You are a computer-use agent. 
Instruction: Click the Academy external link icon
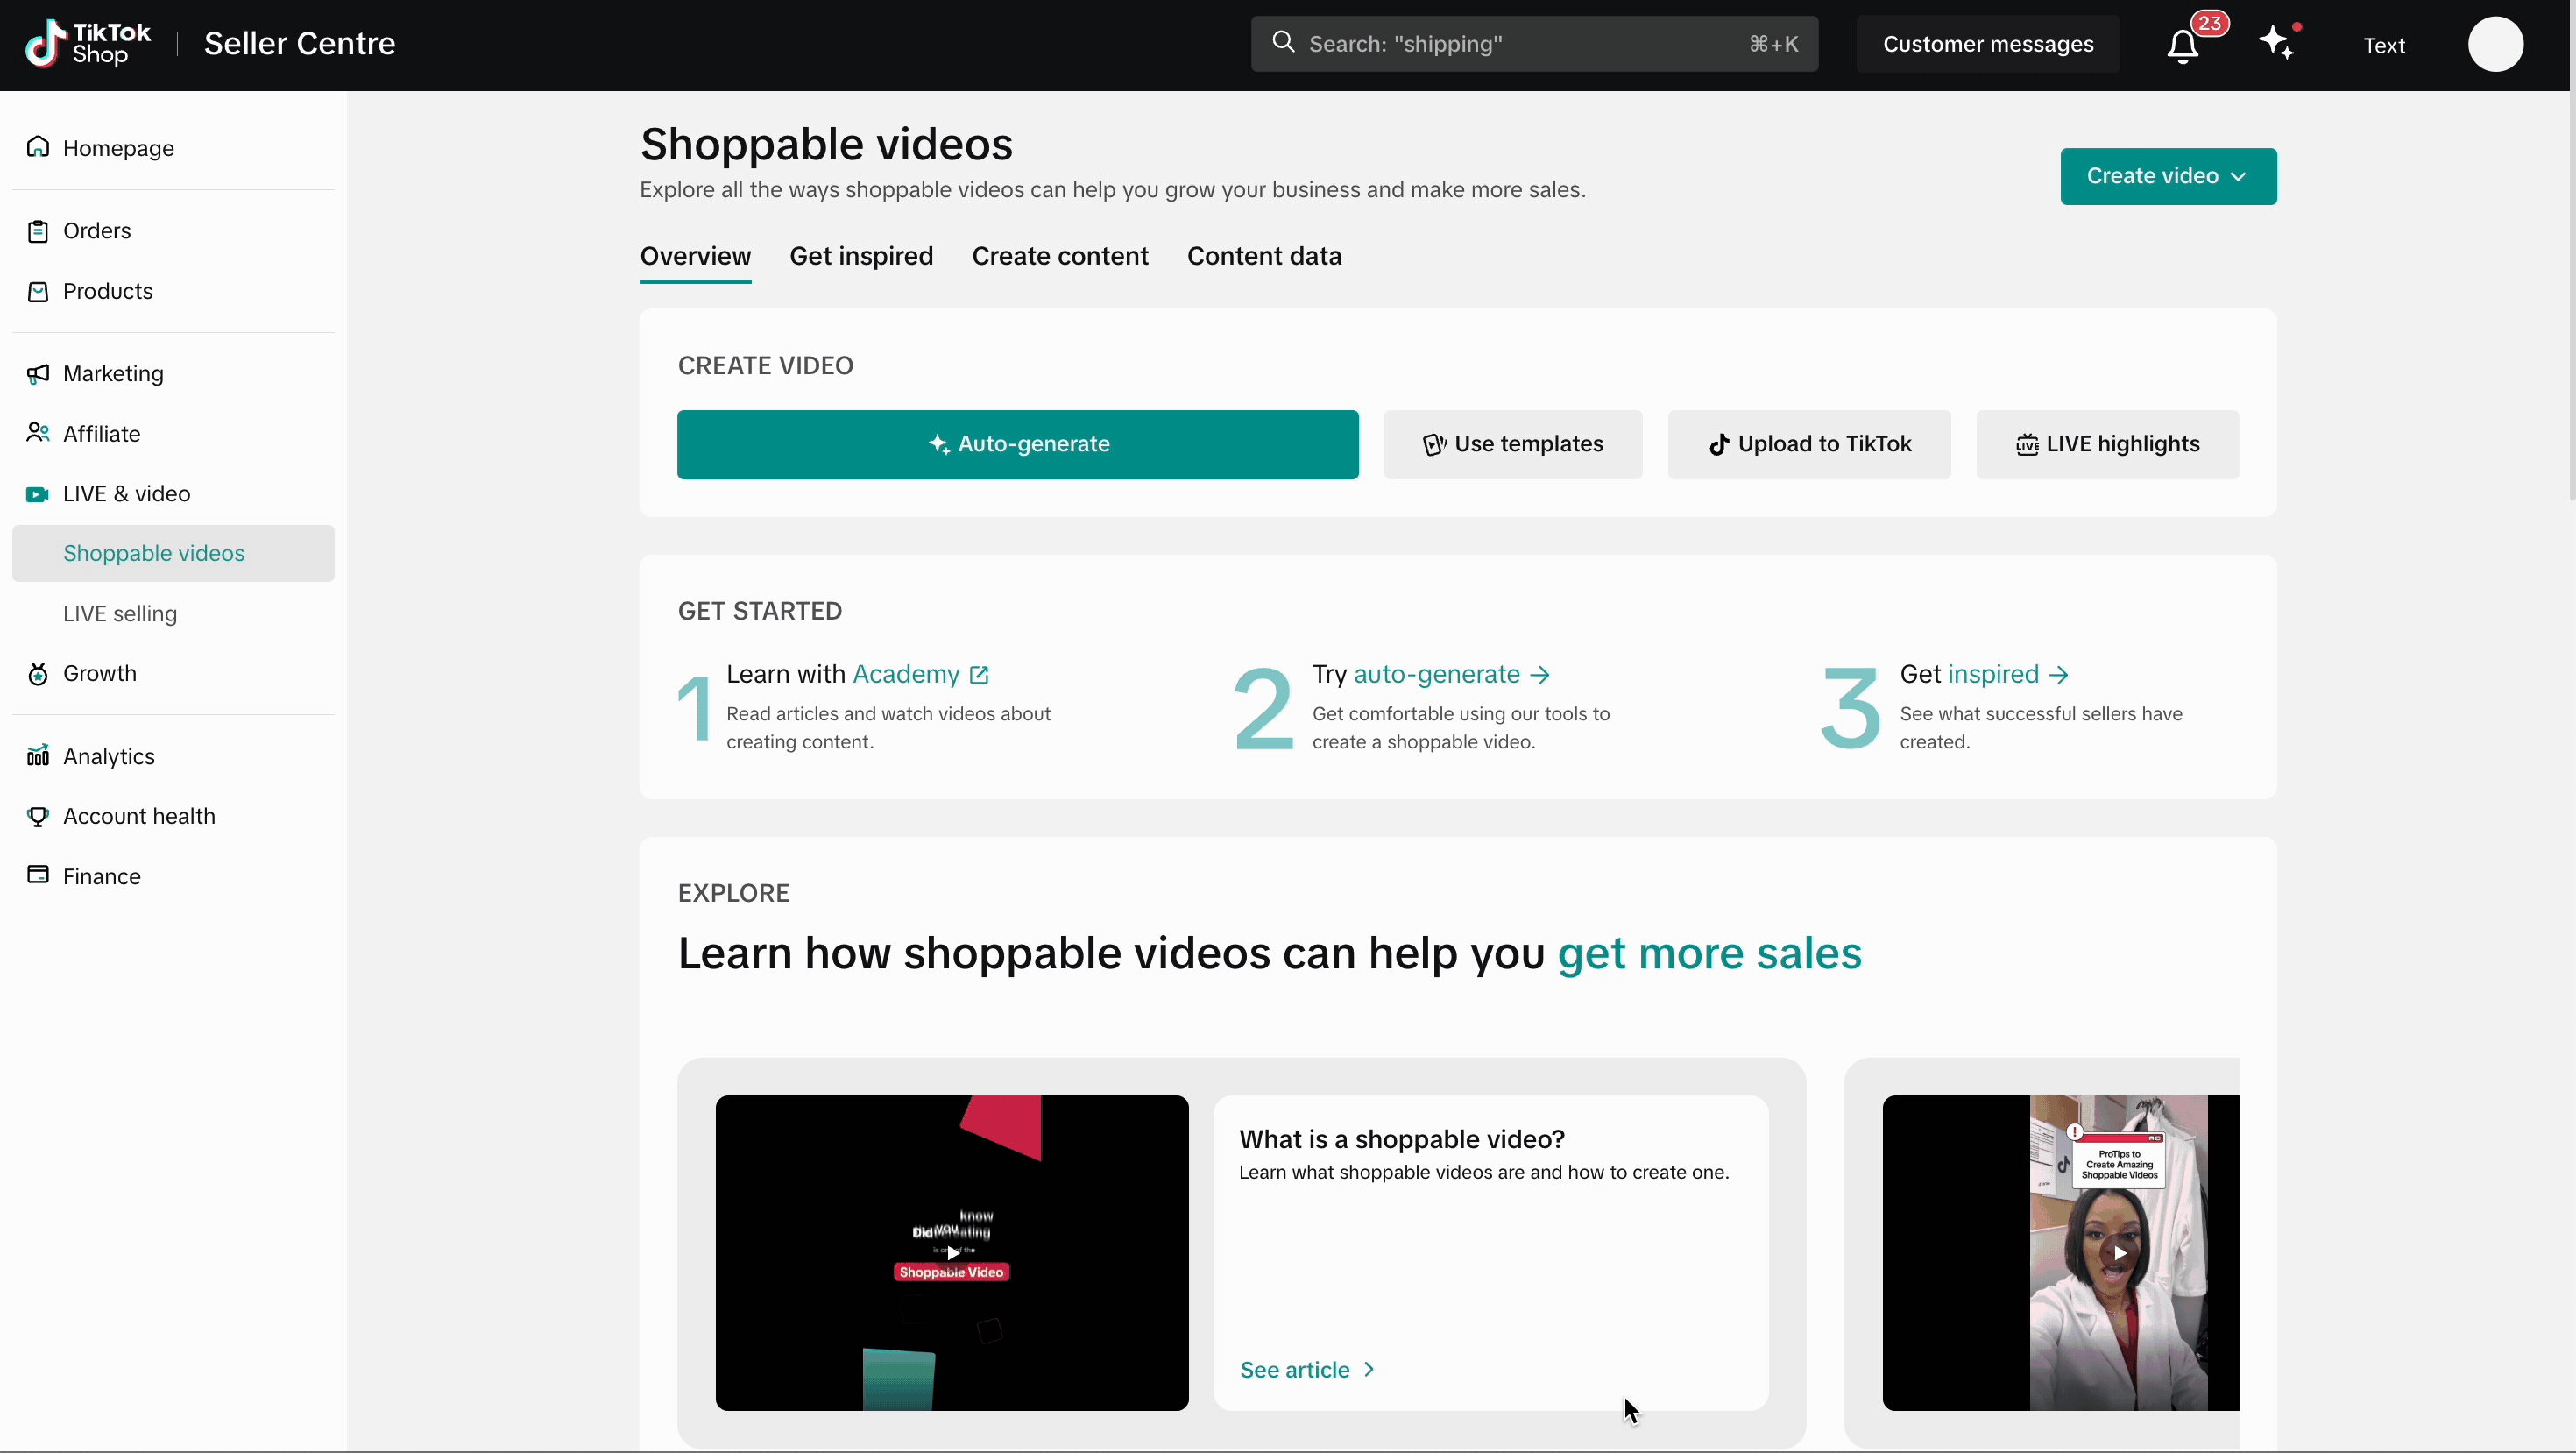tap(979, 675)
